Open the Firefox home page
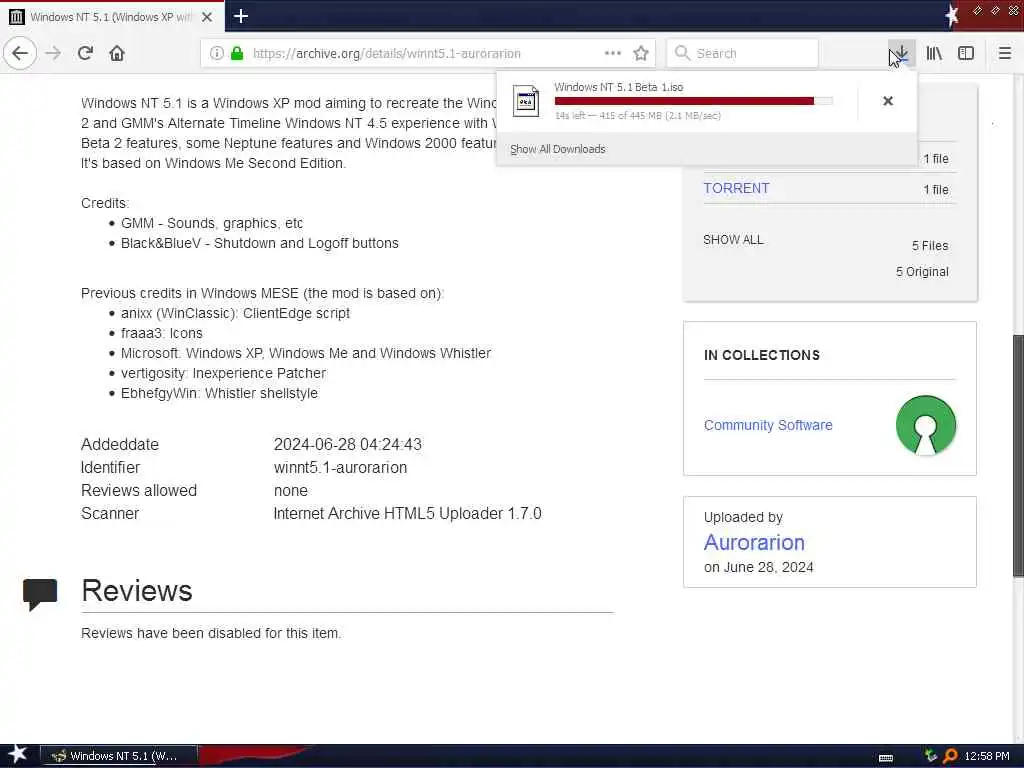This screenshot has height=768, width=1024. click(x=117, y=53)
